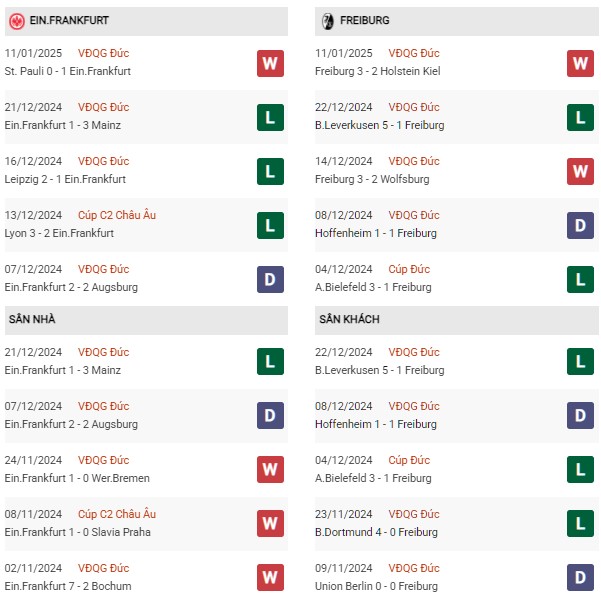Image resolution: width=601 pixels, height=598 pixels.
Task: Click D badge for Union Berlin 0-0 Freiburg
Action: pyautogui.click(x=580, y=577)
